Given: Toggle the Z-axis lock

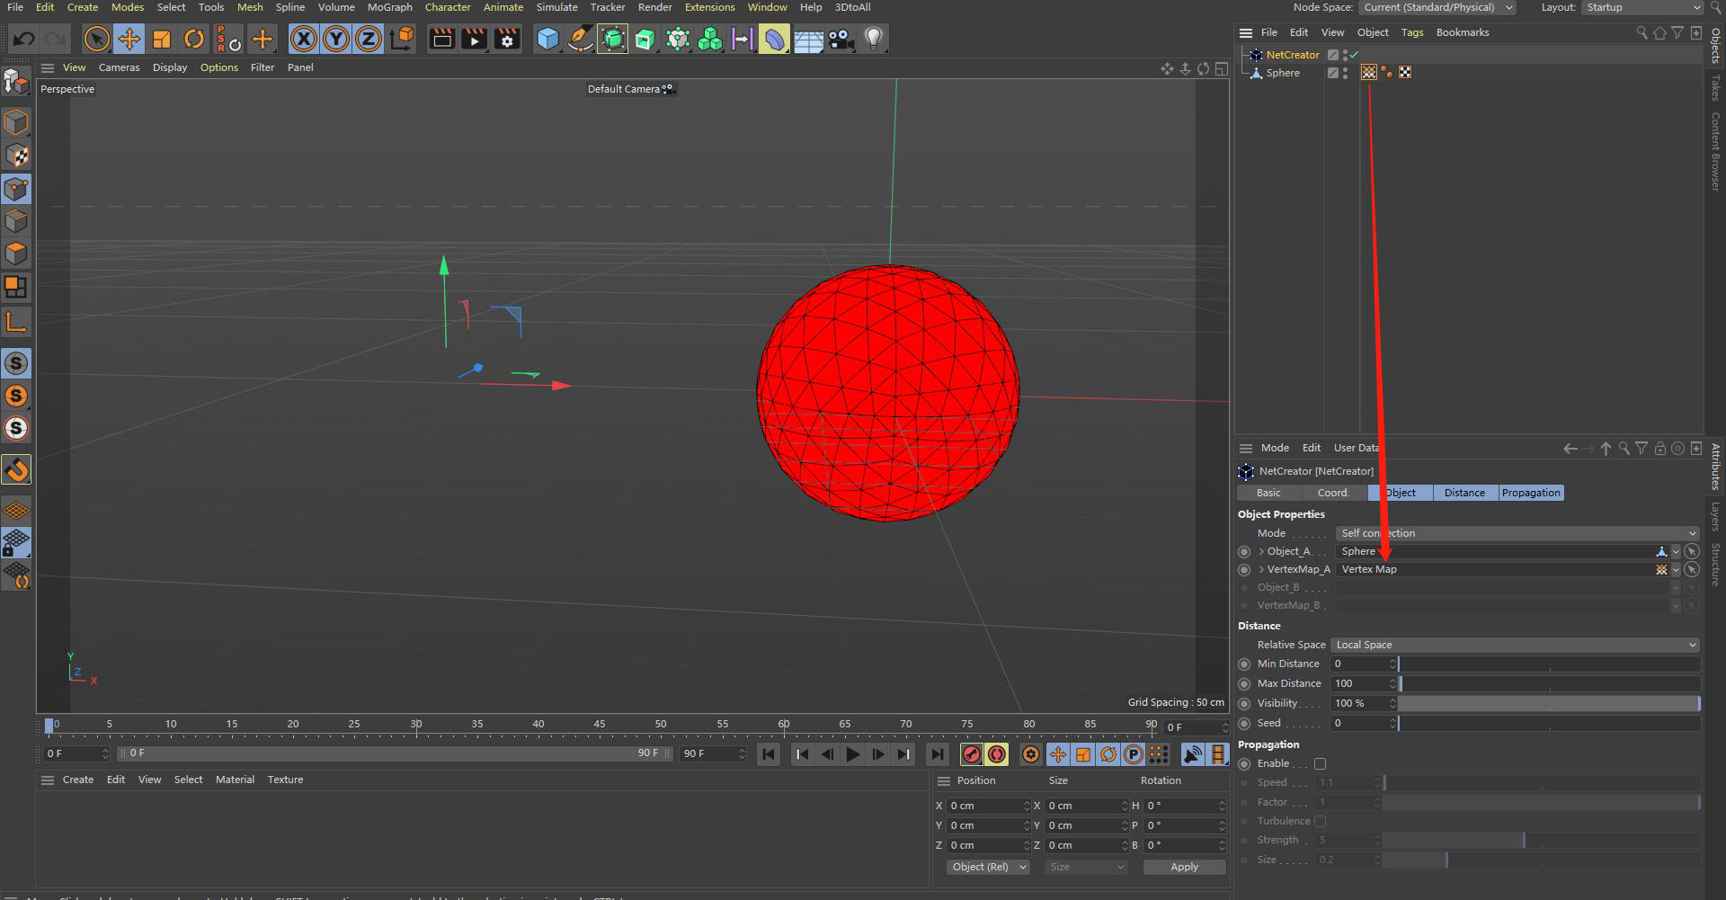Looking at the screenshot, I should 368,39.
